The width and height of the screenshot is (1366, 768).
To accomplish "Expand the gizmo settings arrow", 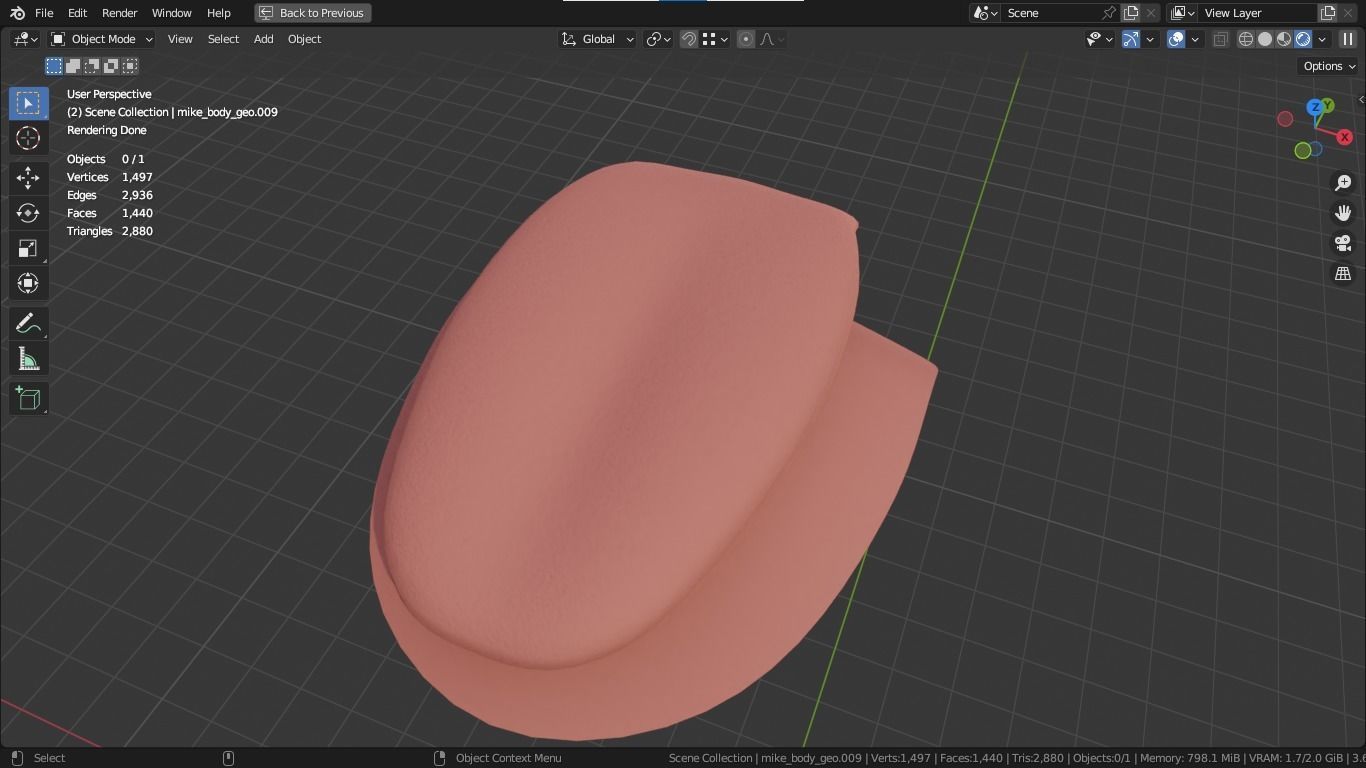I will point(1150,39).
